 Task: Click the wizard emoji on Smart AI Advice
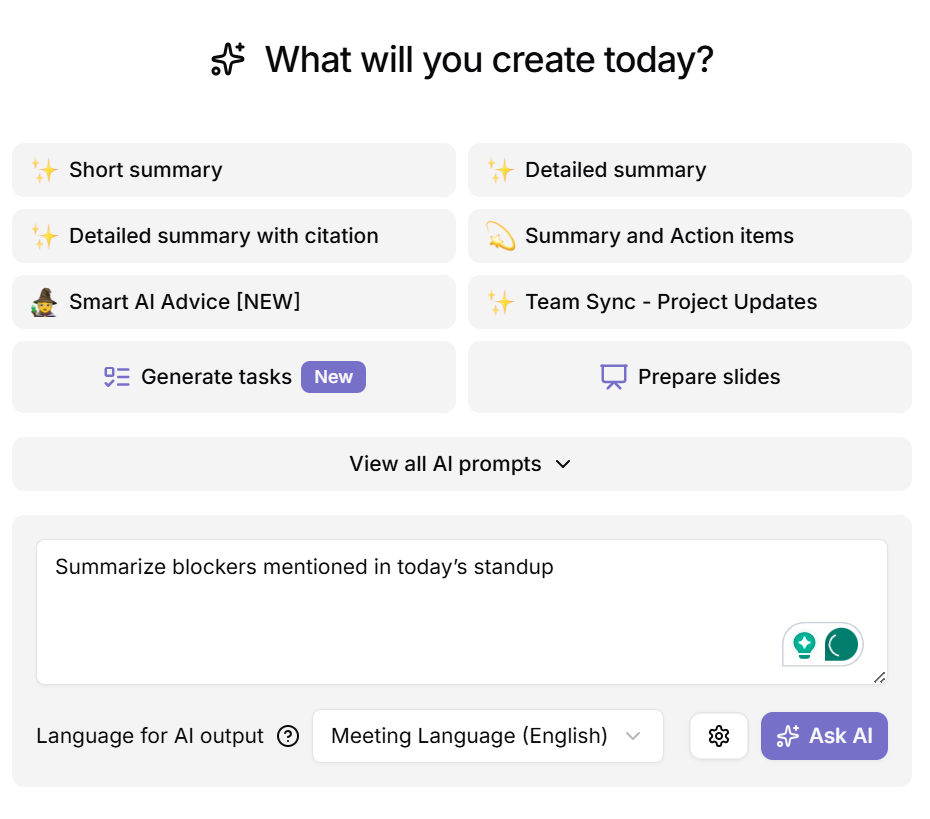point(44,302)
